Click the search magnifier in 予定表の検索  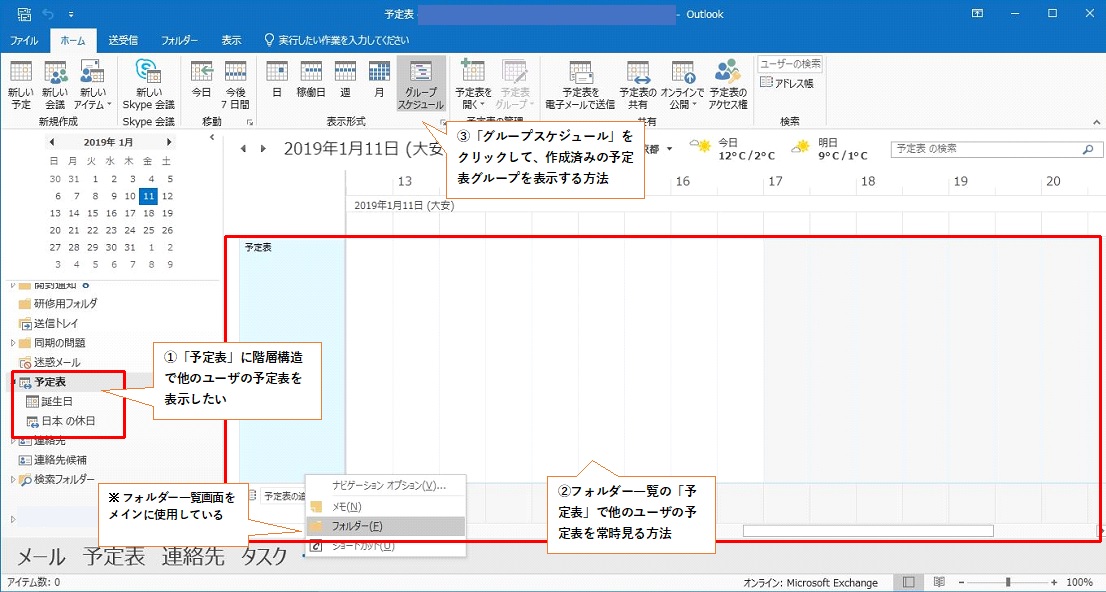pyautogui.click(x=1088, y=150)
